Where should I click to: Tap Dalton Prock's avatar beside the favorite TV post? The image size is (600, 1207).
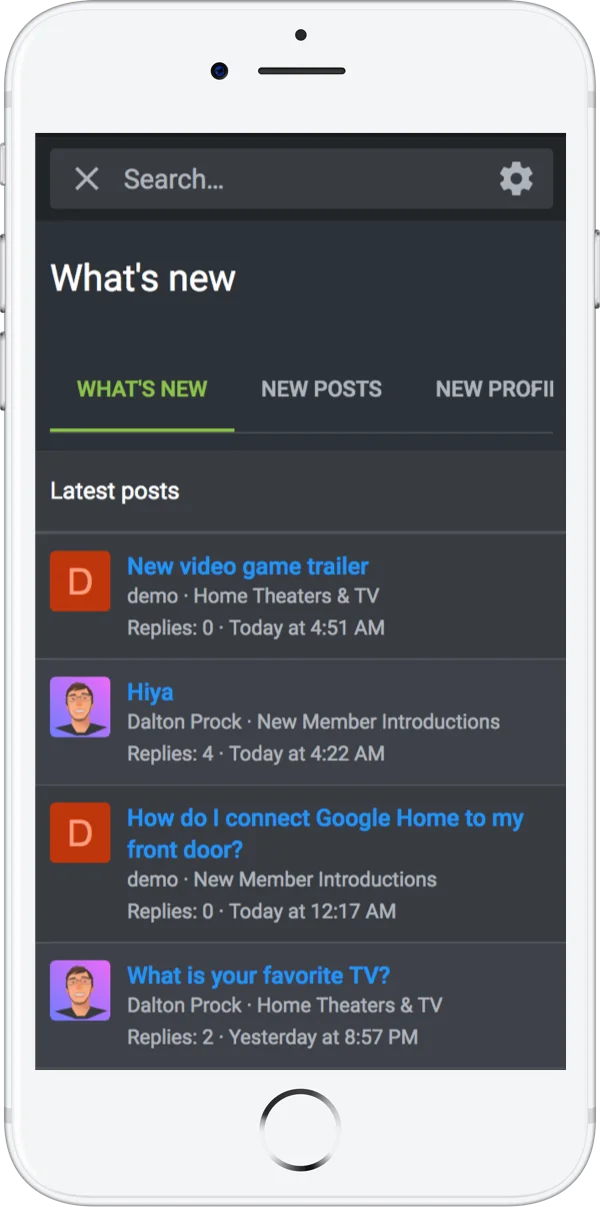[80, 991]
